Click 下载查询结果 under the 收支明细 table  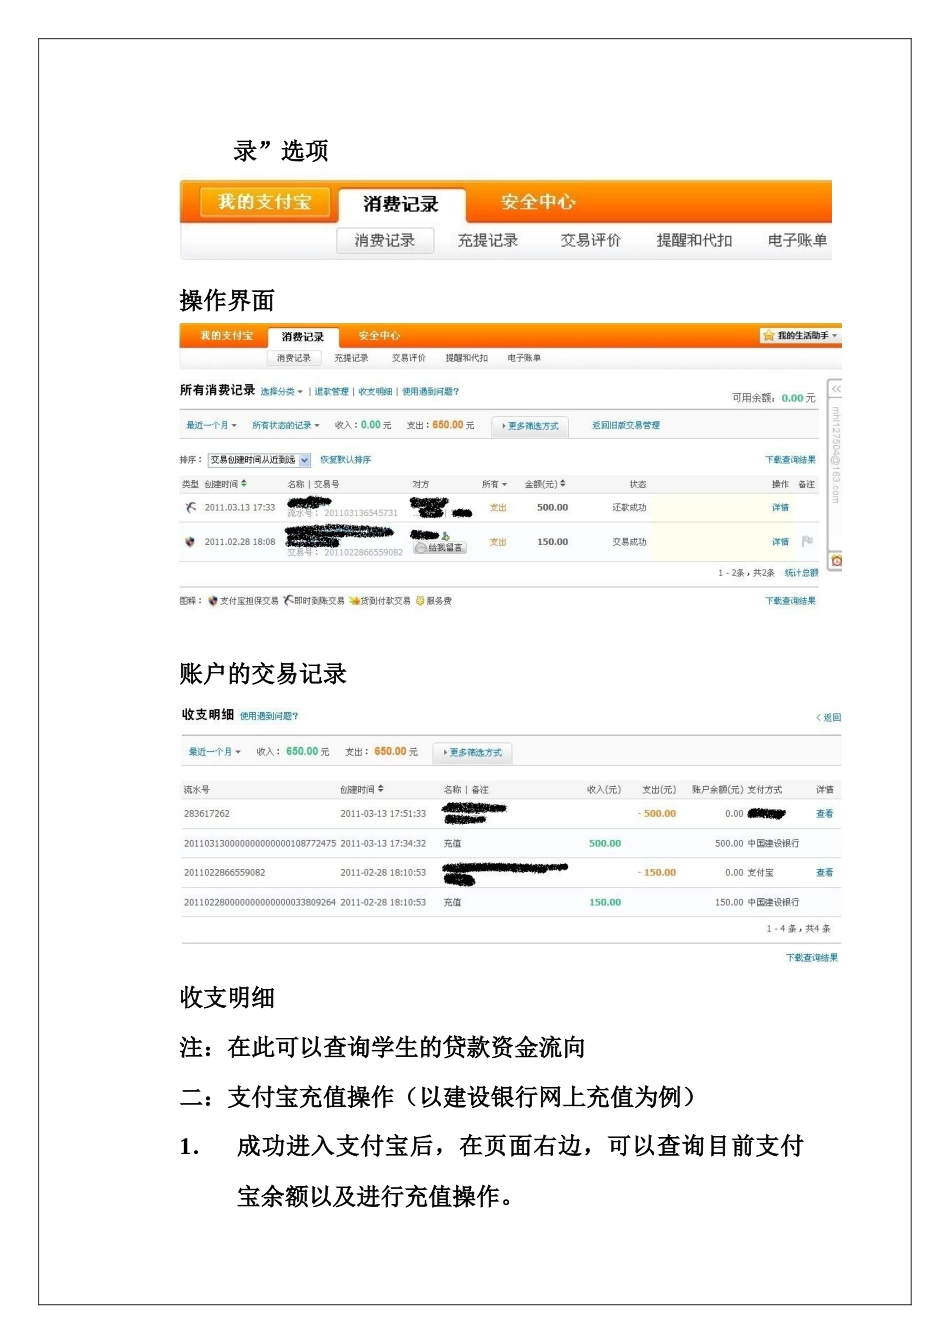click(812, 958)
